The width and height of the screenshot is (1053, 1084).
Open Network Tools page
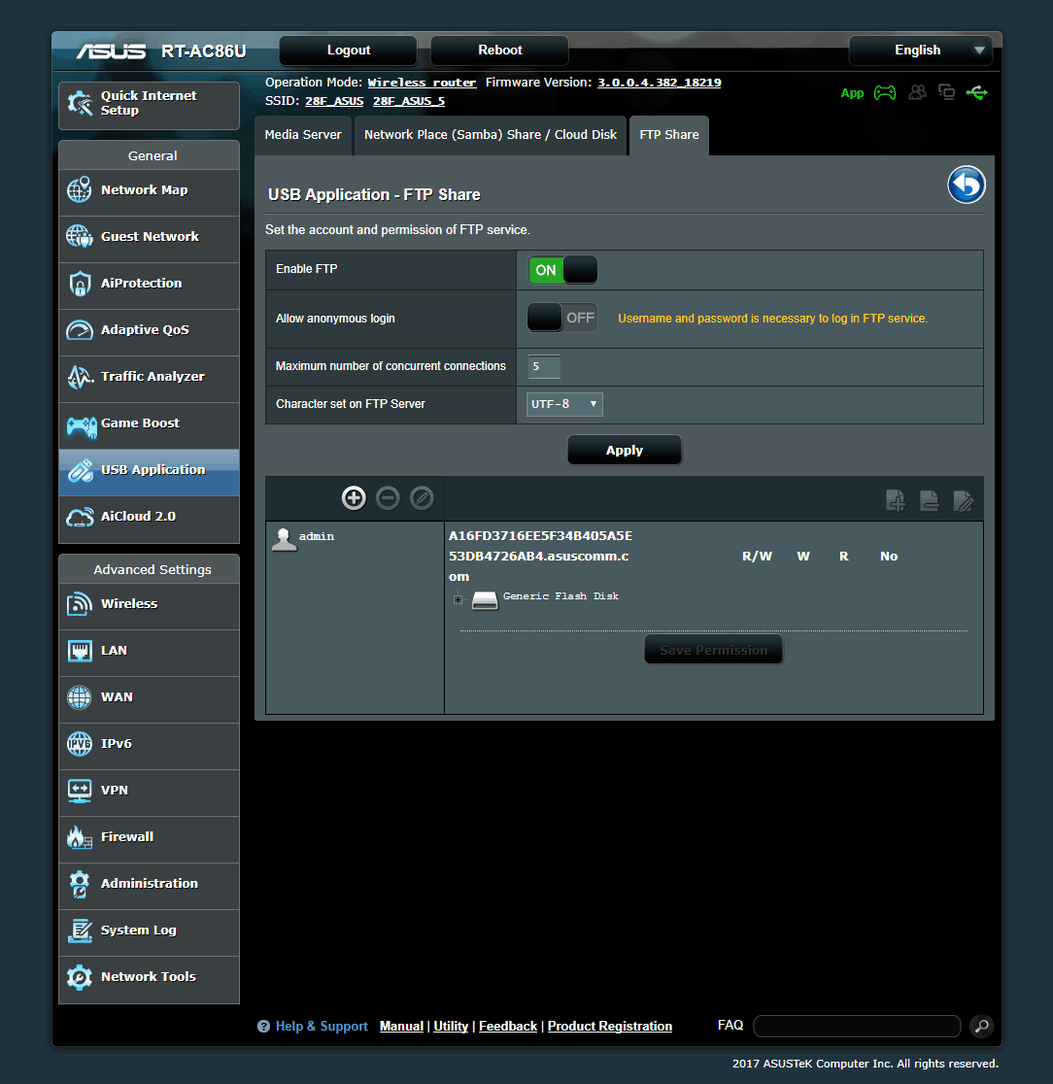[149, 978]
